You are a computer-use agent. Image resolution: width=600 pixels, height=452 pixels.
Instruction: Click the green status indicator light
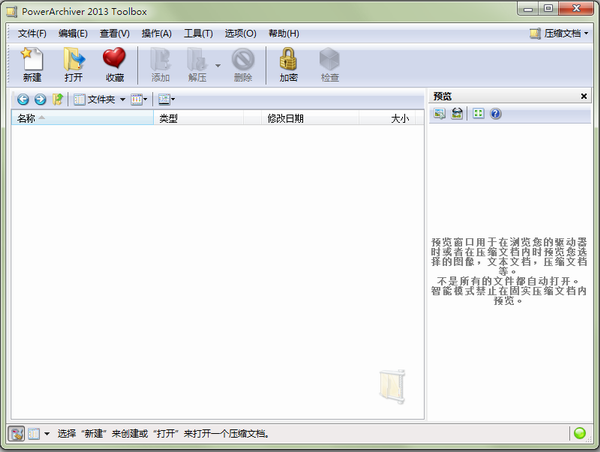point(580,433)
